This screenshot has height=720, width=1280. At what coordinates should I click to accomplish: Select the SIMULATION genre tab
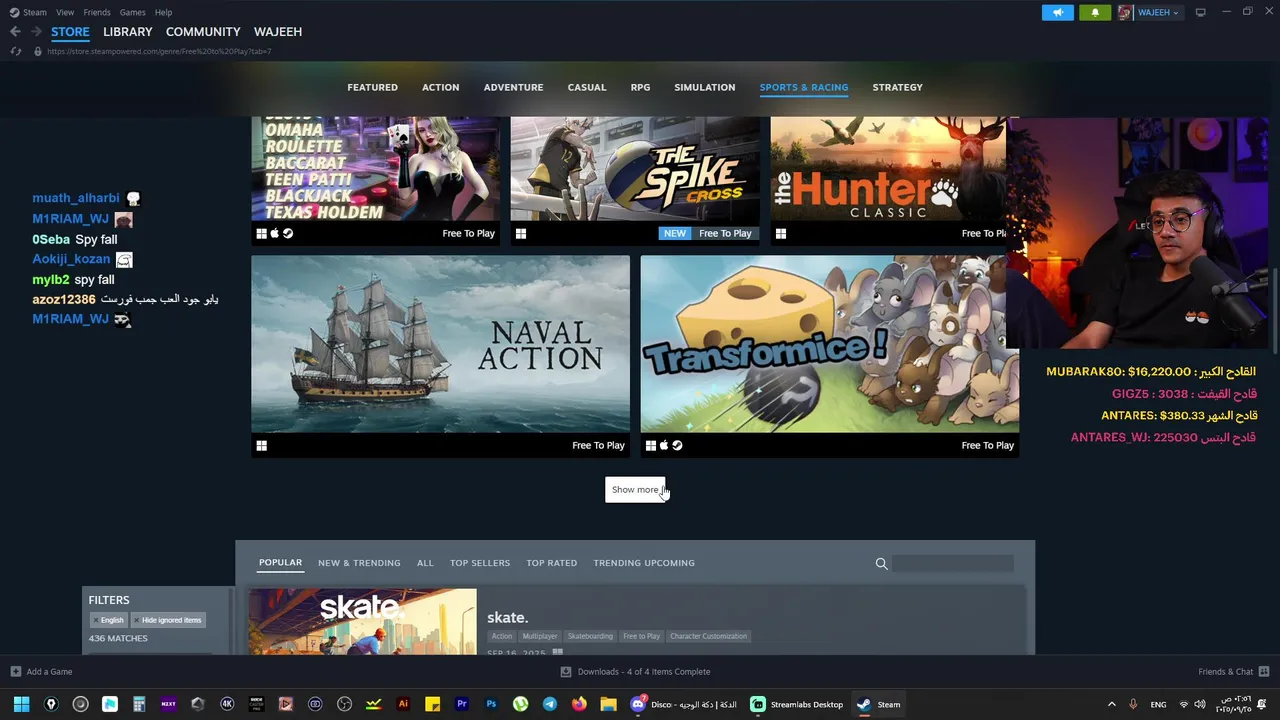(705, 88)
